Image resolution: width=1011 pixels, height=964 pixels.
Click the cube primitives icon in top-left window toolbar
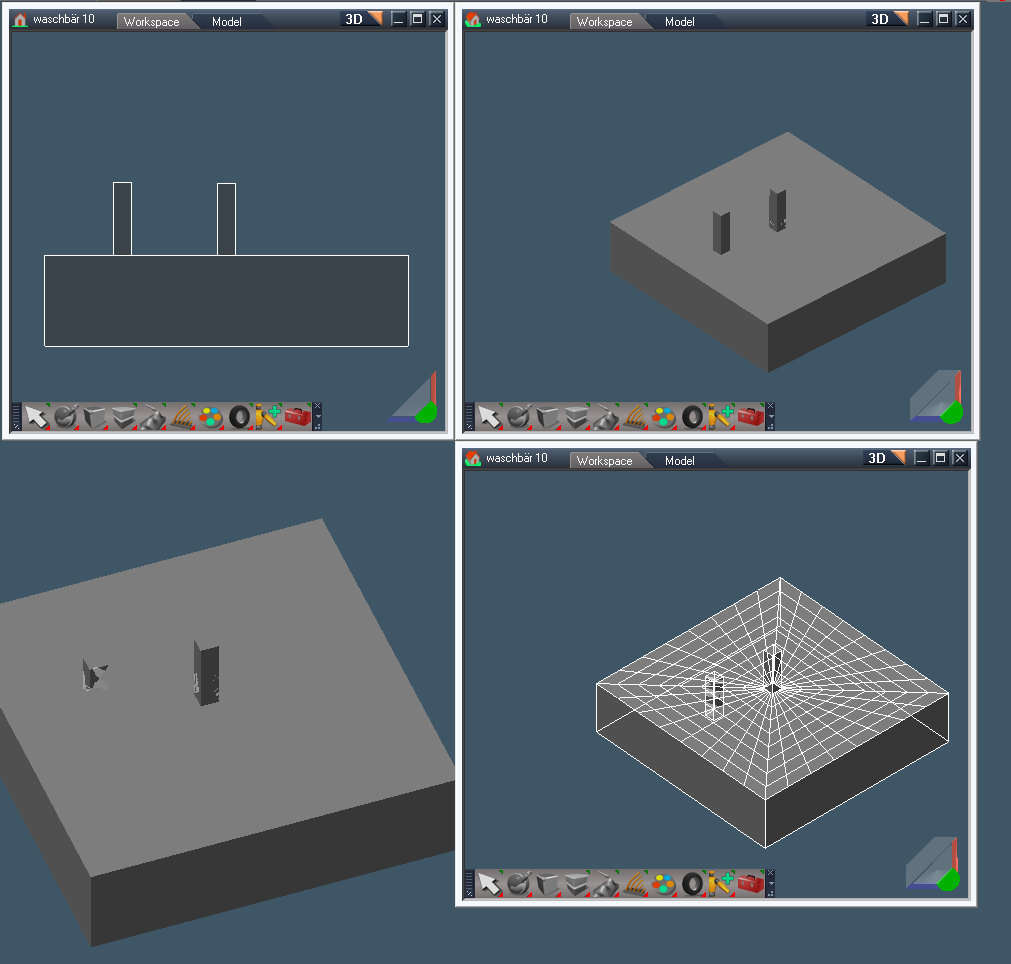[94, 416]
